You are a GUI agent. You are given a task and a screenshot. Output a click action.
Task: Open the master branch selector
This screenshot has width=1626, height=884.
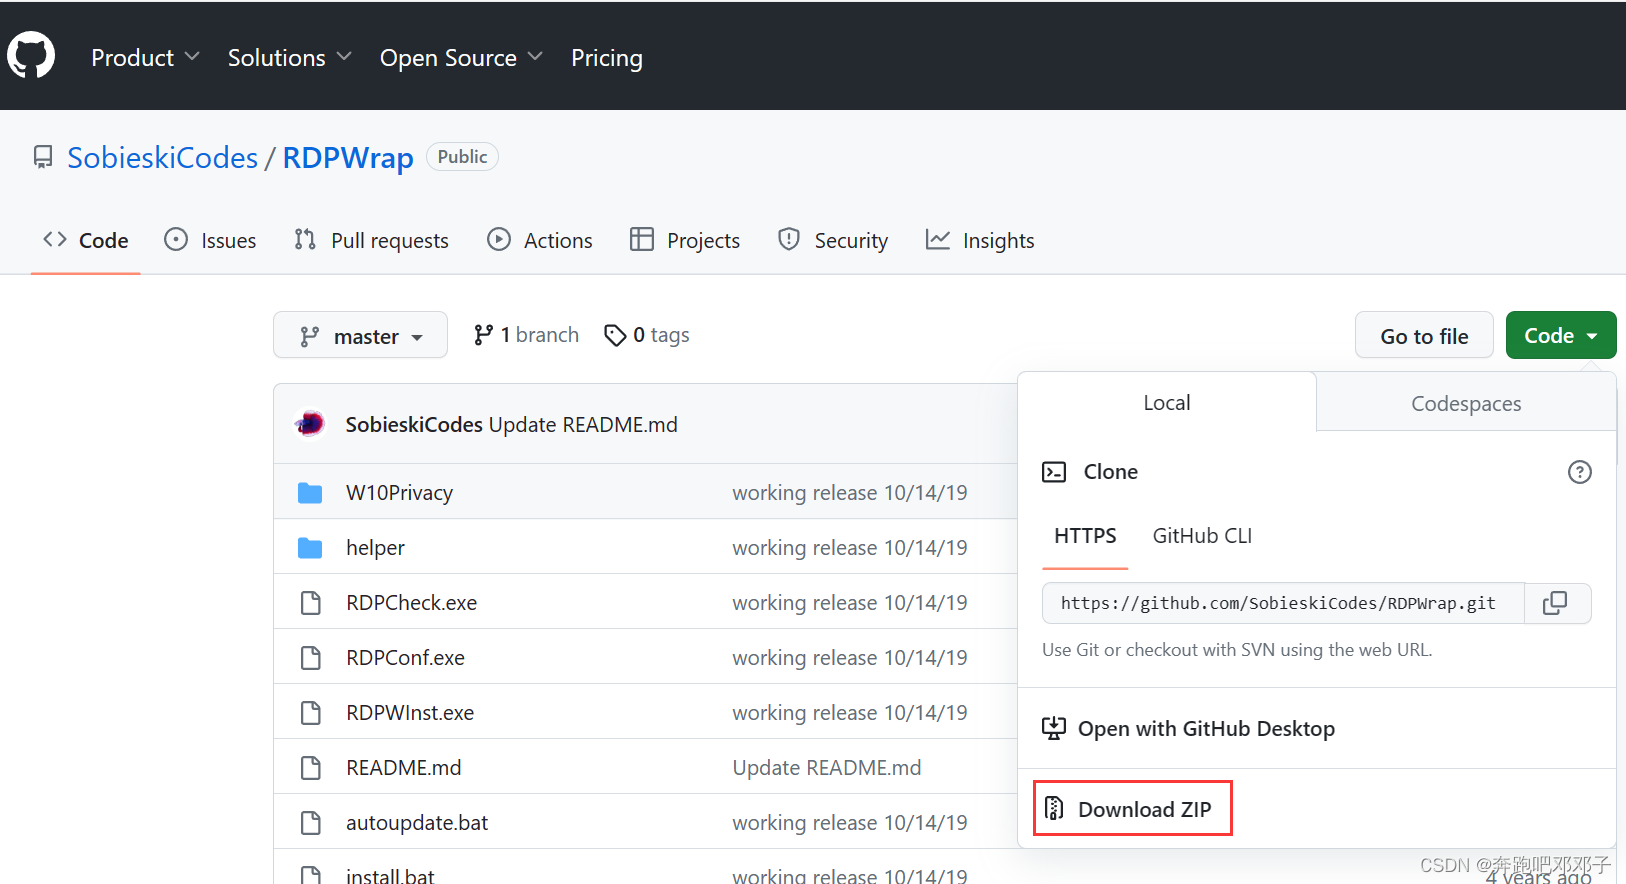[360, 336]
